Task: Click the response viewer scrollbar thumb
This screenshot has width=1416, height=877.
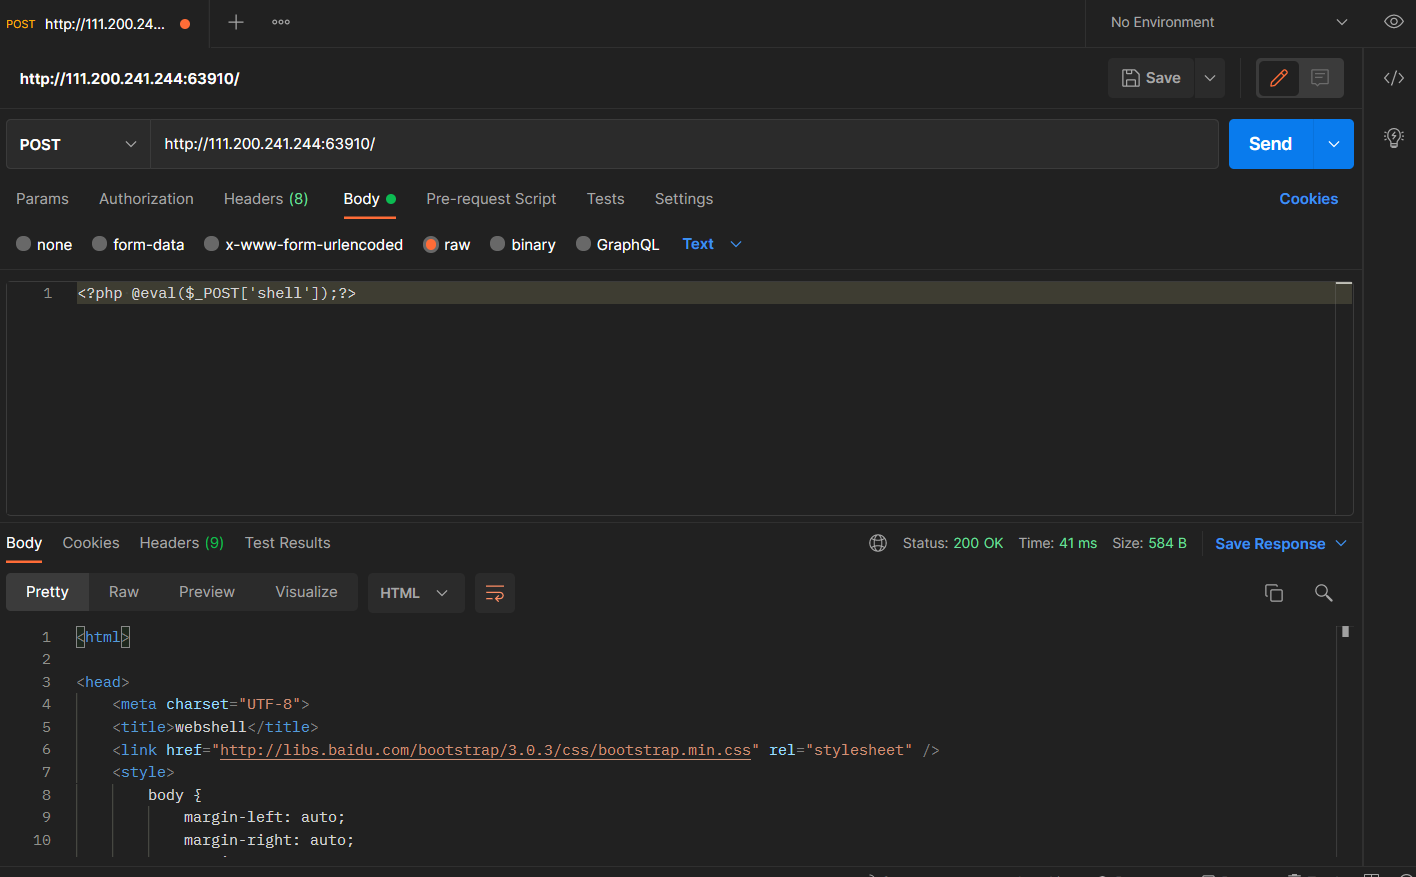Action: [x=1345, y=631]
